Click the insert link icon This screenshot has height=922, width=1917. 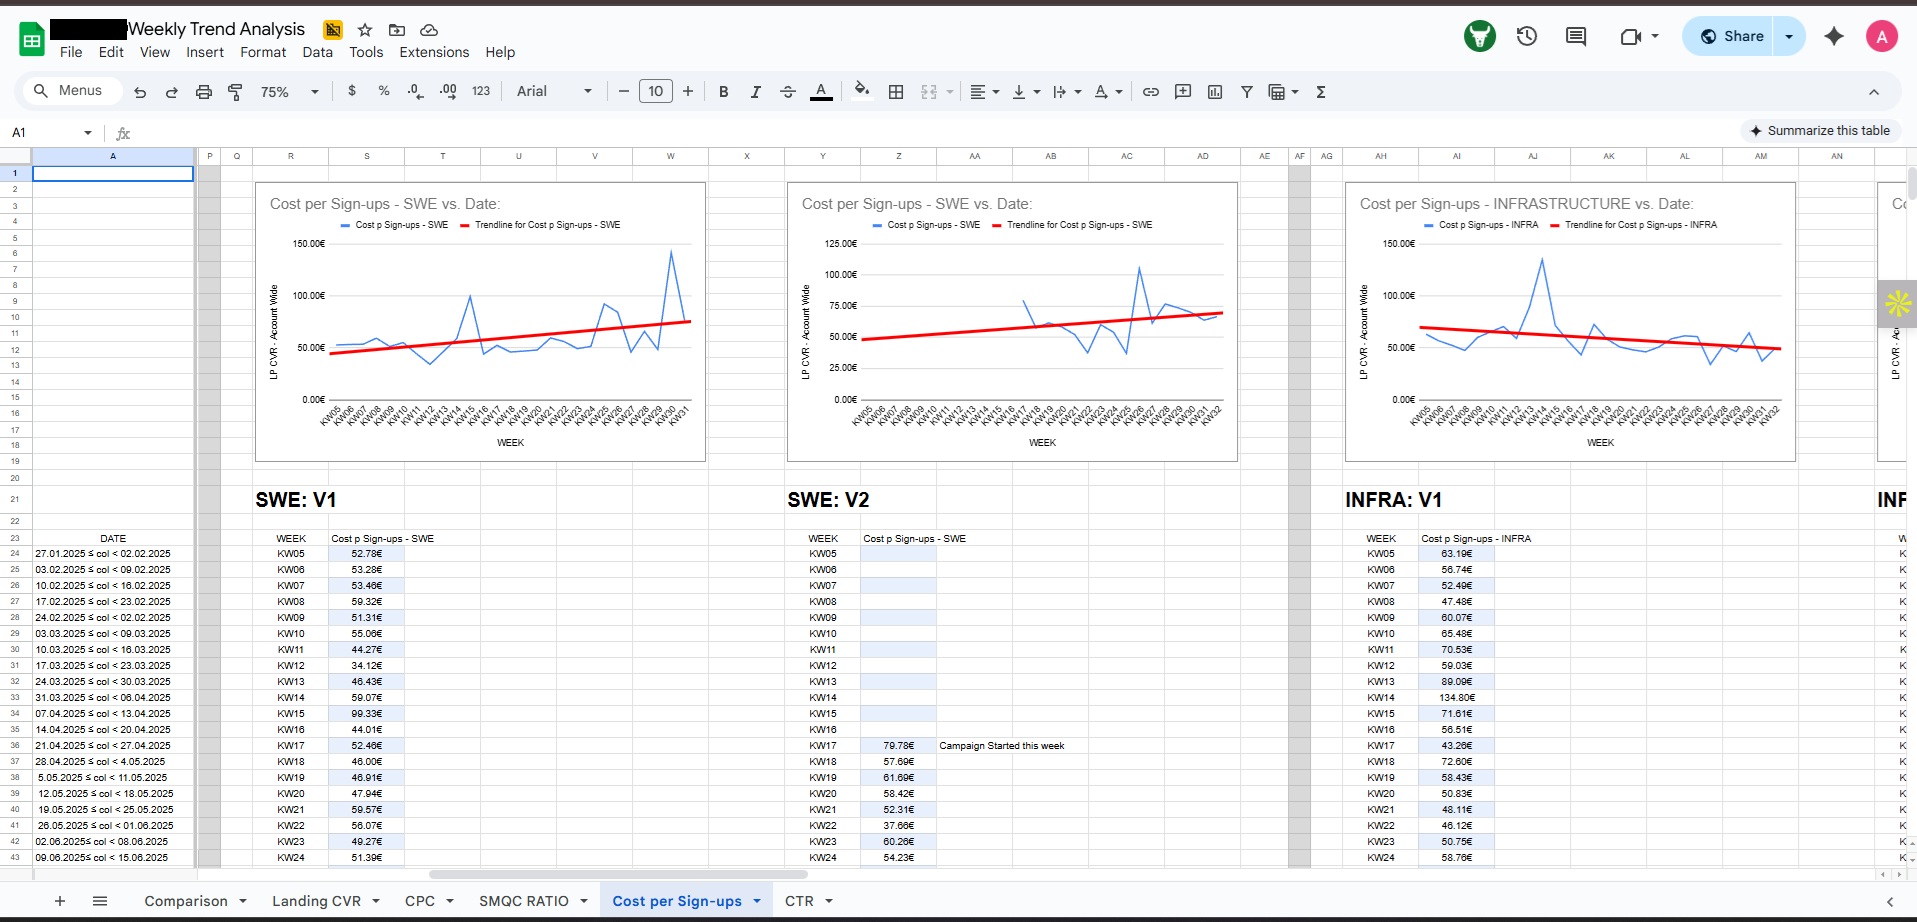(1151, 92)
